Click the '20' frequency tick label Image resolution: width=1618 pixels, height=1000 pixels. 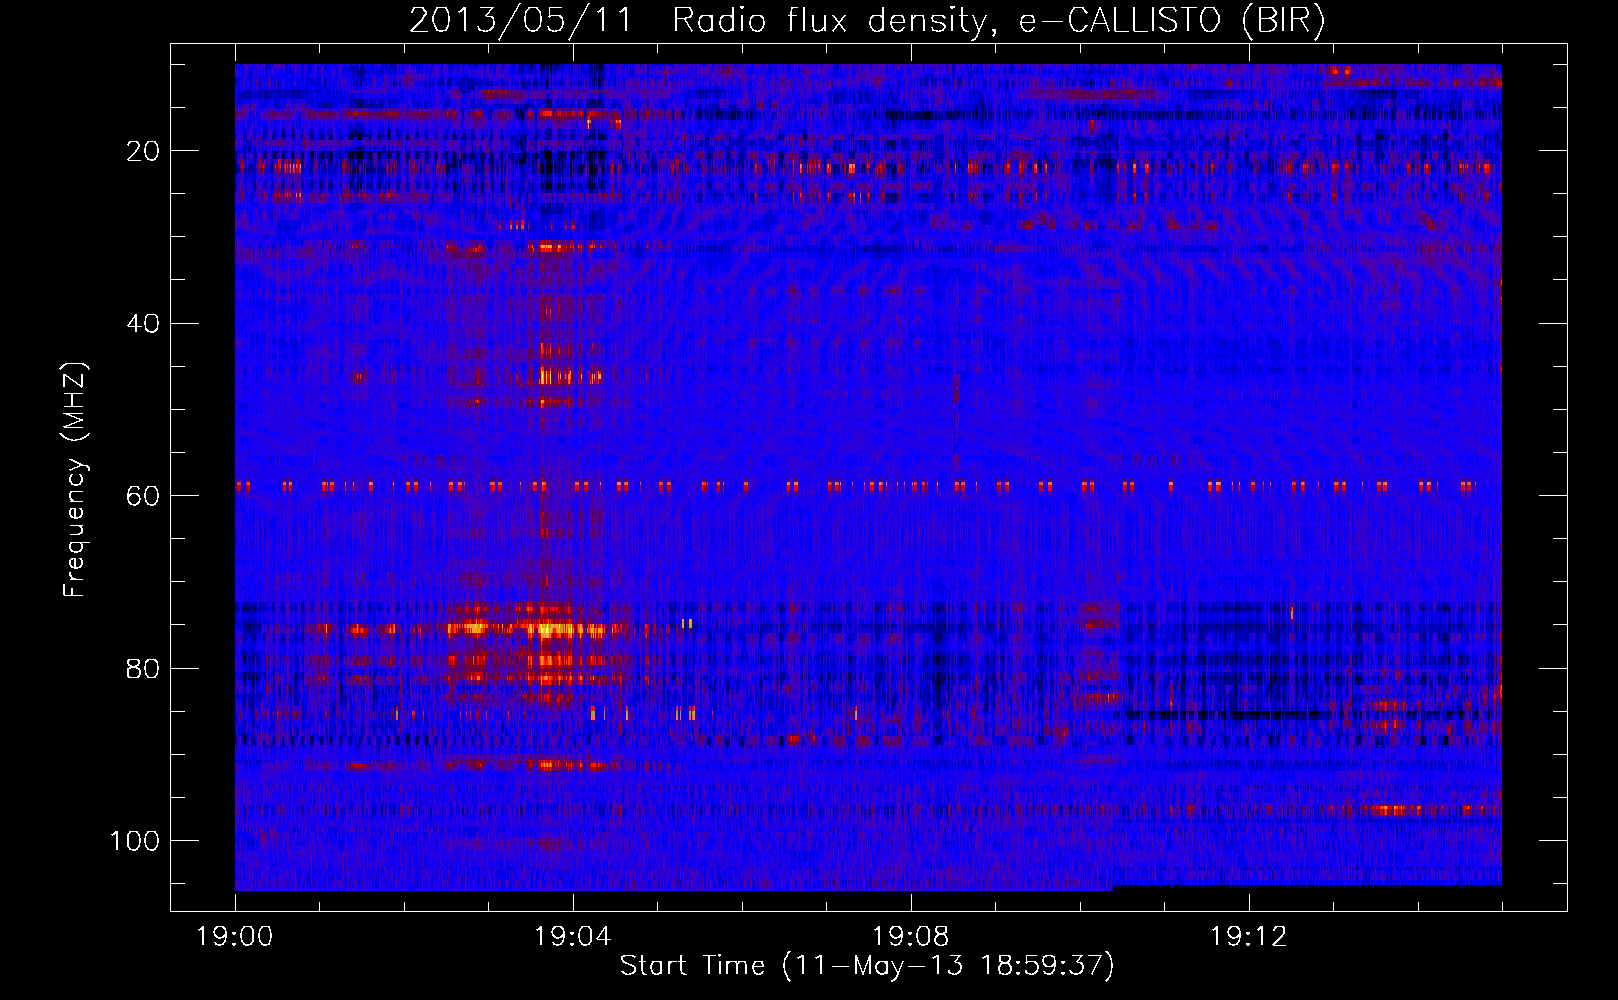click(143, 151)
